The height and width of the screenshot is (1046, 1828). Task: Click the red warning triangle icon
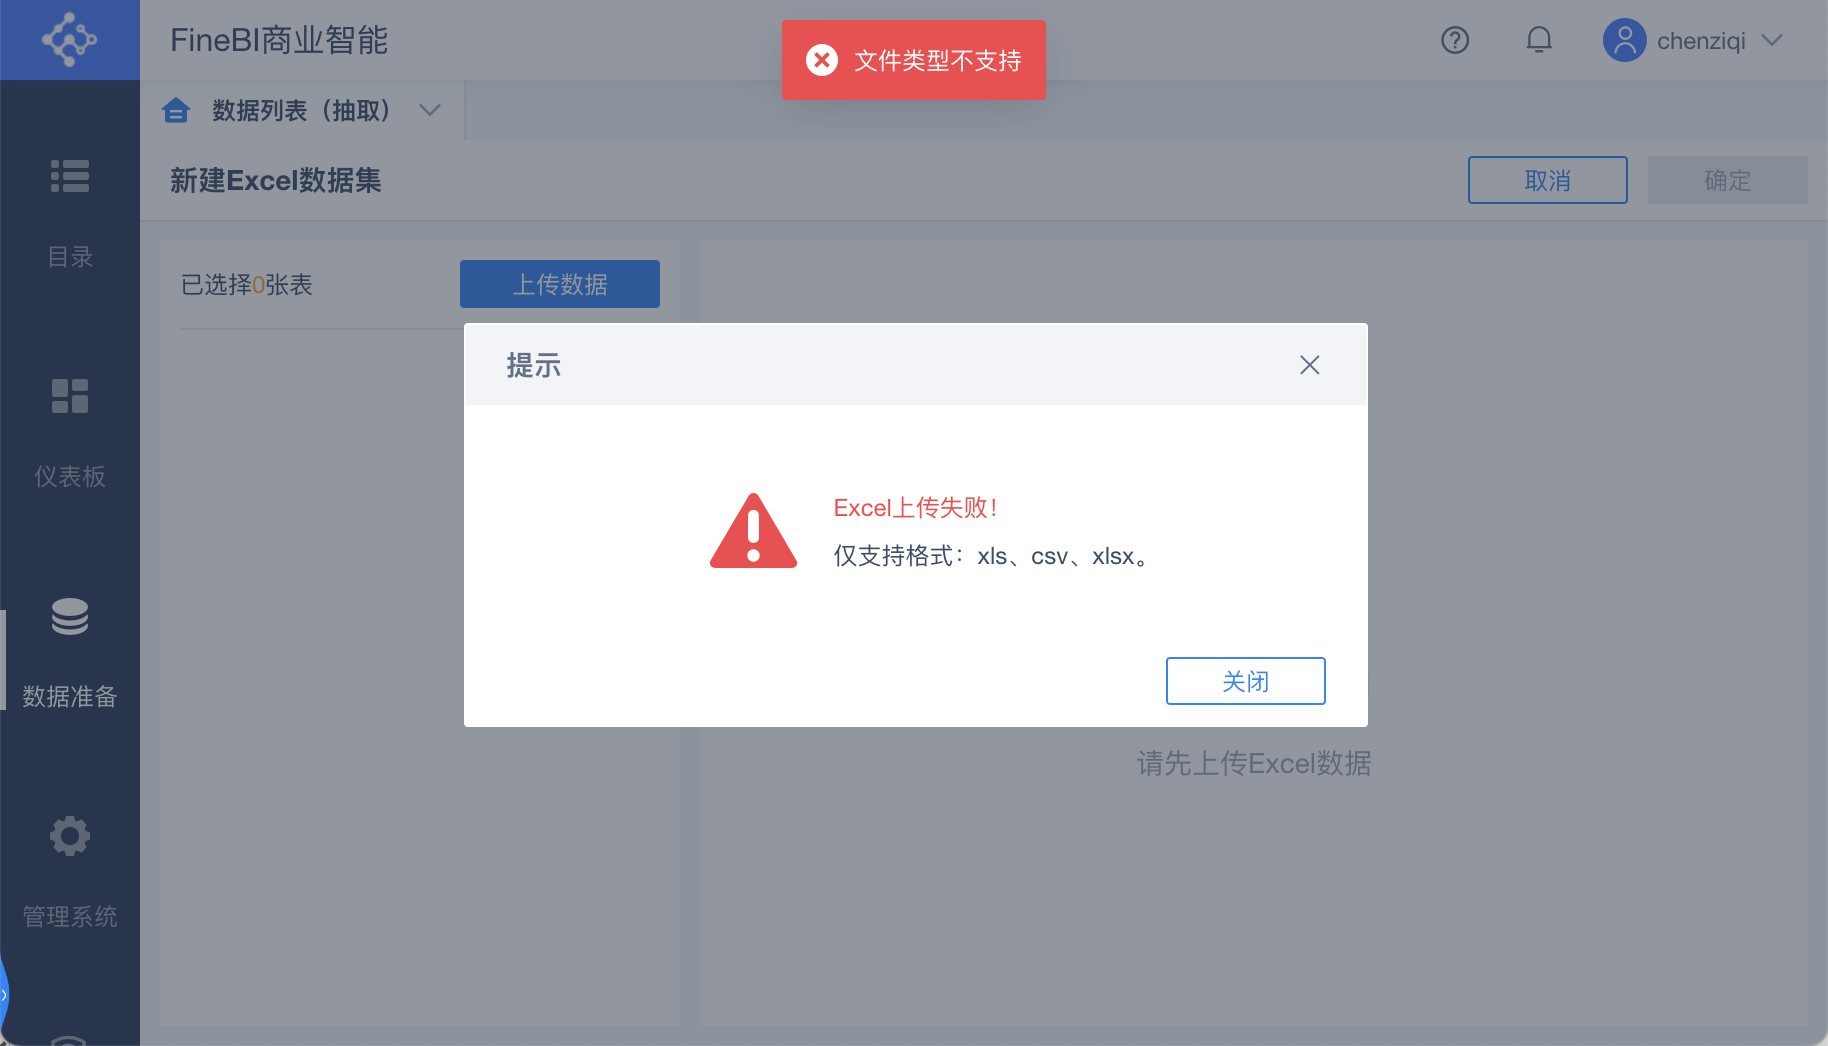click(753, 531)
